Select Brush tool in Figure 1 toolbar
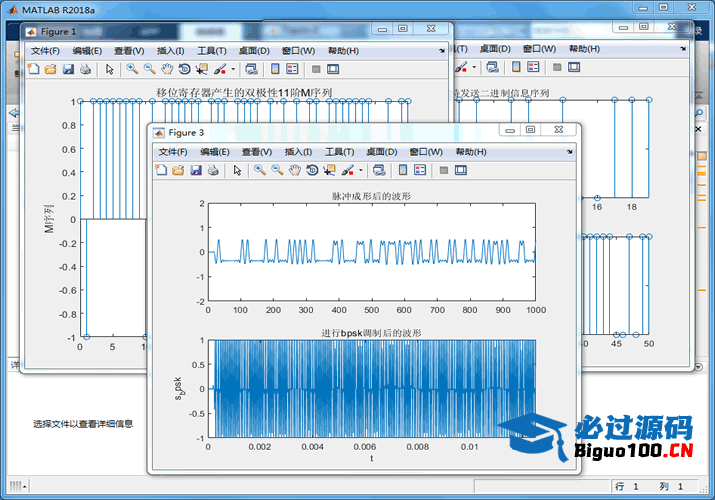Viewport: 715px width, 500px height. click(x=220, y=69)
